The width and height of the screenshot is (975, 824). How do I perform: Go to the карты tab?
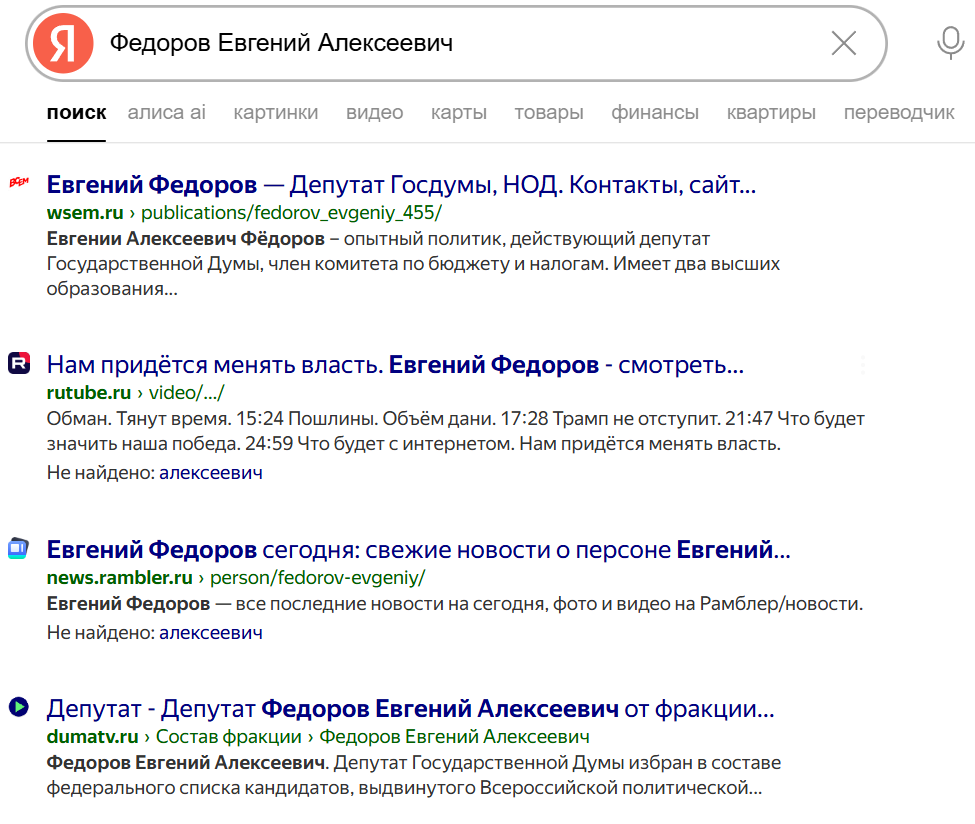click(x=459, y=113)
